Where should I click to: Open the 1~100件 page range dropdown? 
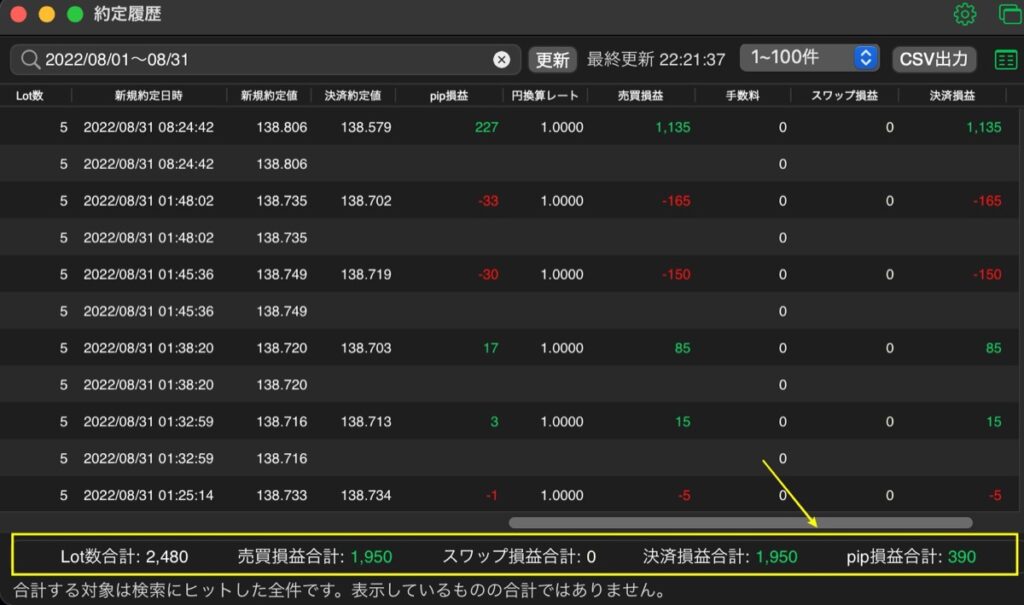(x=810, y=57)
